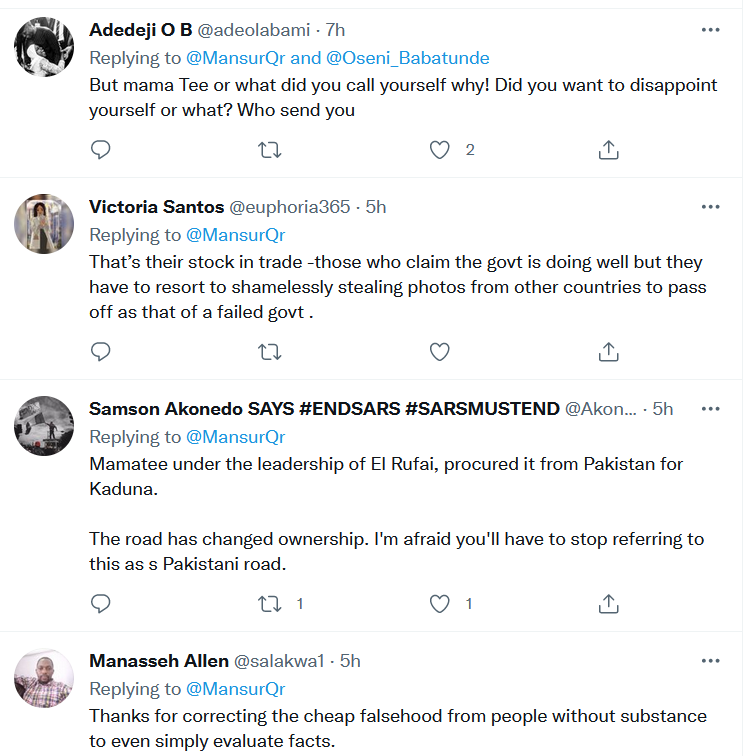Like Victoria Santos's tweet
The image size is (750, 756).
coord(440,352)
